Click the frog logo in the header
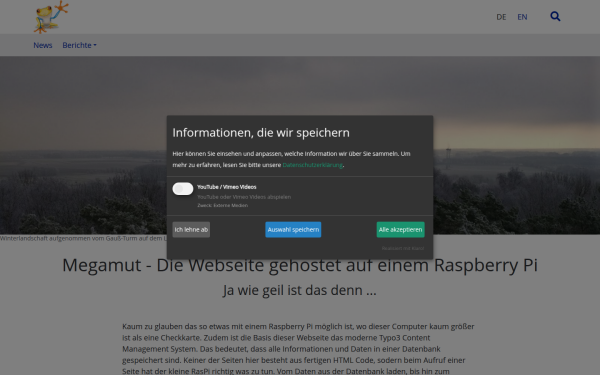This screenshot has height=375, width=600. coord(51,17)
